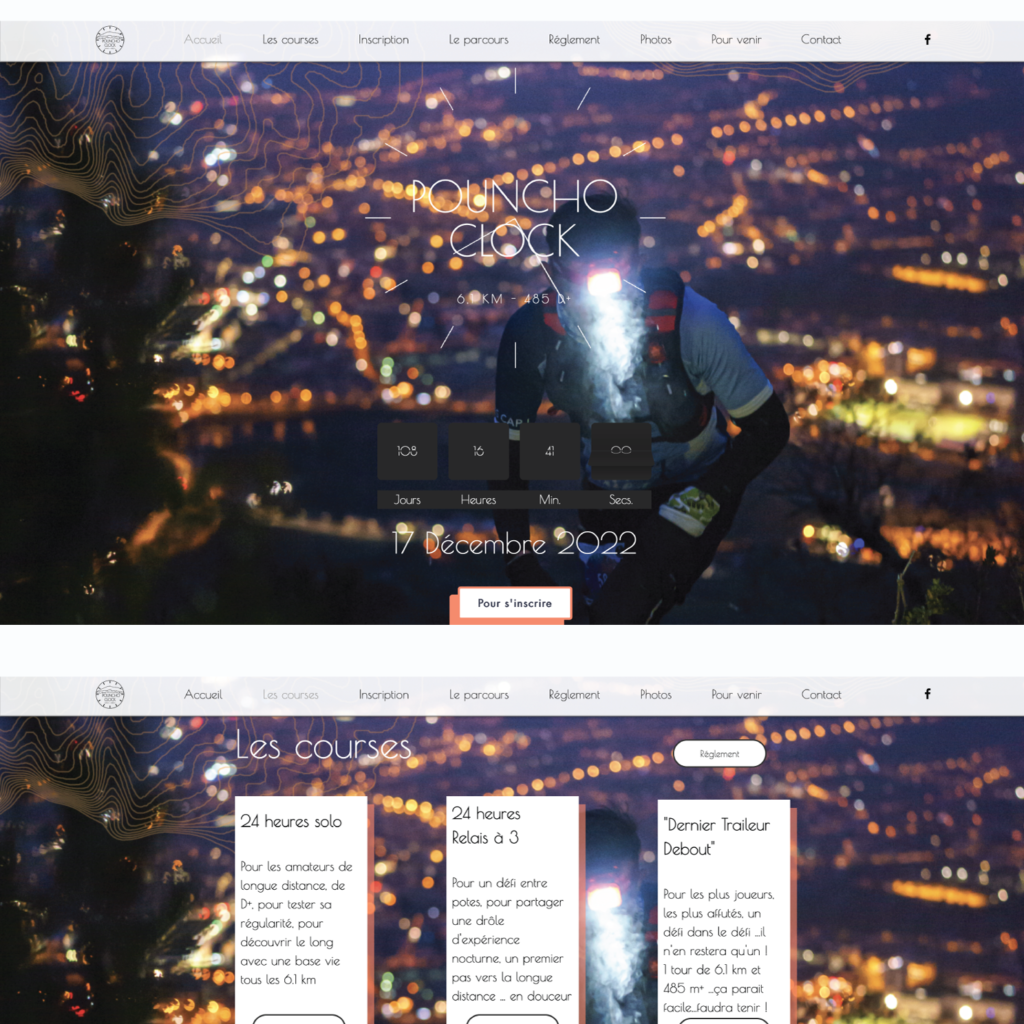Screen dimensions: 1024x1024
Task: Choose Pour venir in the lower navigation bar
Action: pos(737,695)
